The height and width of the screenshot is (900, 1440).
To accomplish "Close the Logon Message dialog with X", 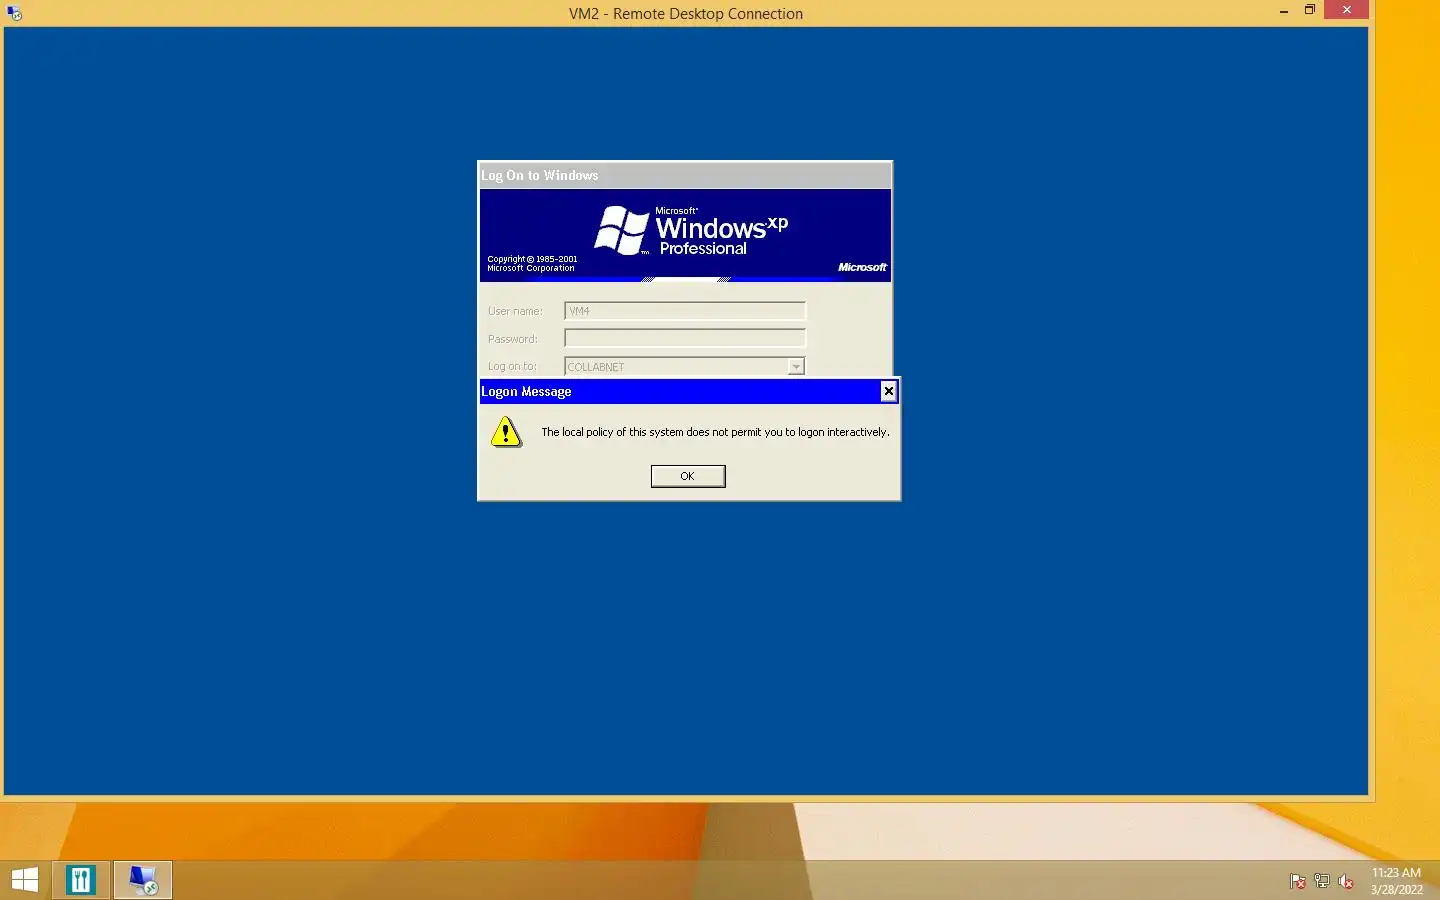I will 888,391.
